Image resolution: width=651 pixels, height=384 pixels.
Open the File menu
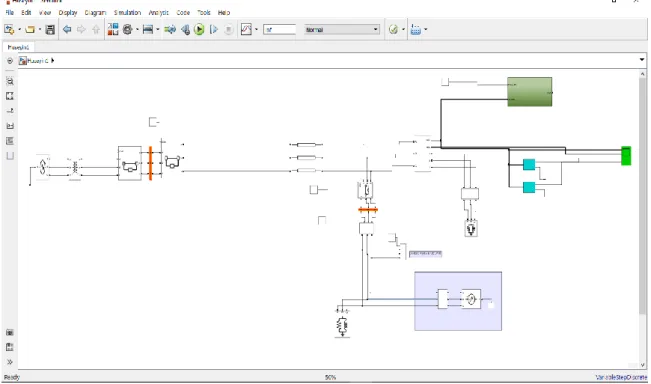click(x=10, y=12)
